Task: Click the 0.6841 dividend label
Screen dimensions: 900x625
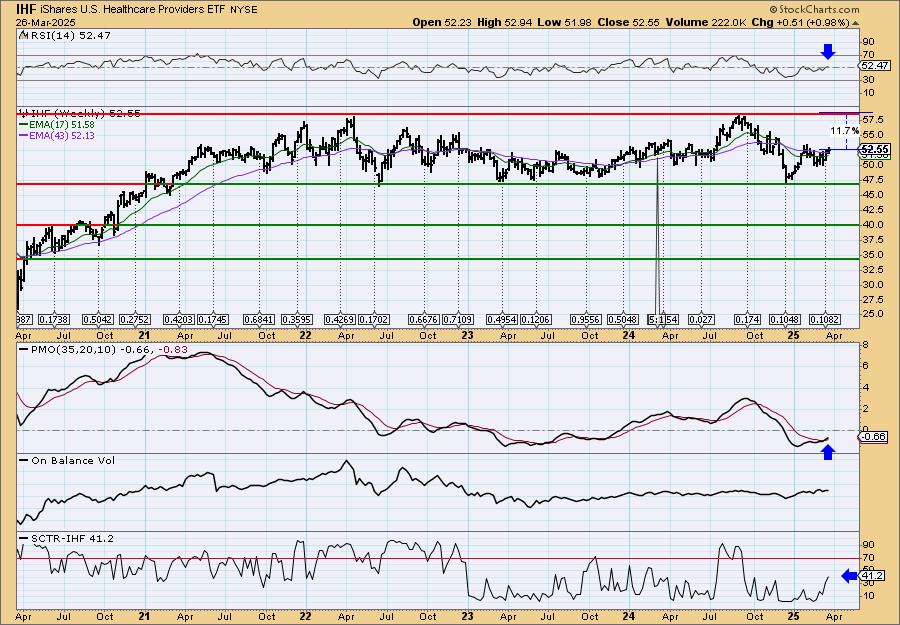Action: [259, 319]
